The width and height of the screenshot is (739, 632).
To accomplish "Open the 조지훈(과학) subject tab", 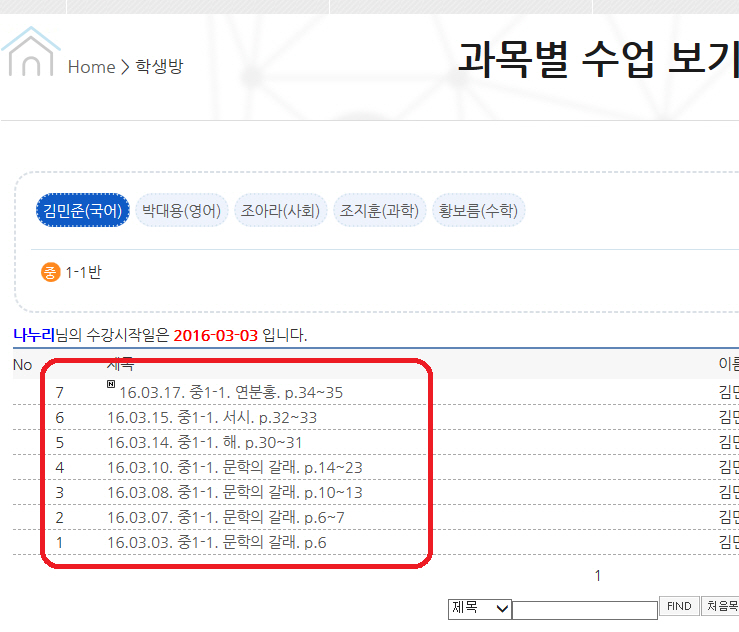I will (379, 211).
